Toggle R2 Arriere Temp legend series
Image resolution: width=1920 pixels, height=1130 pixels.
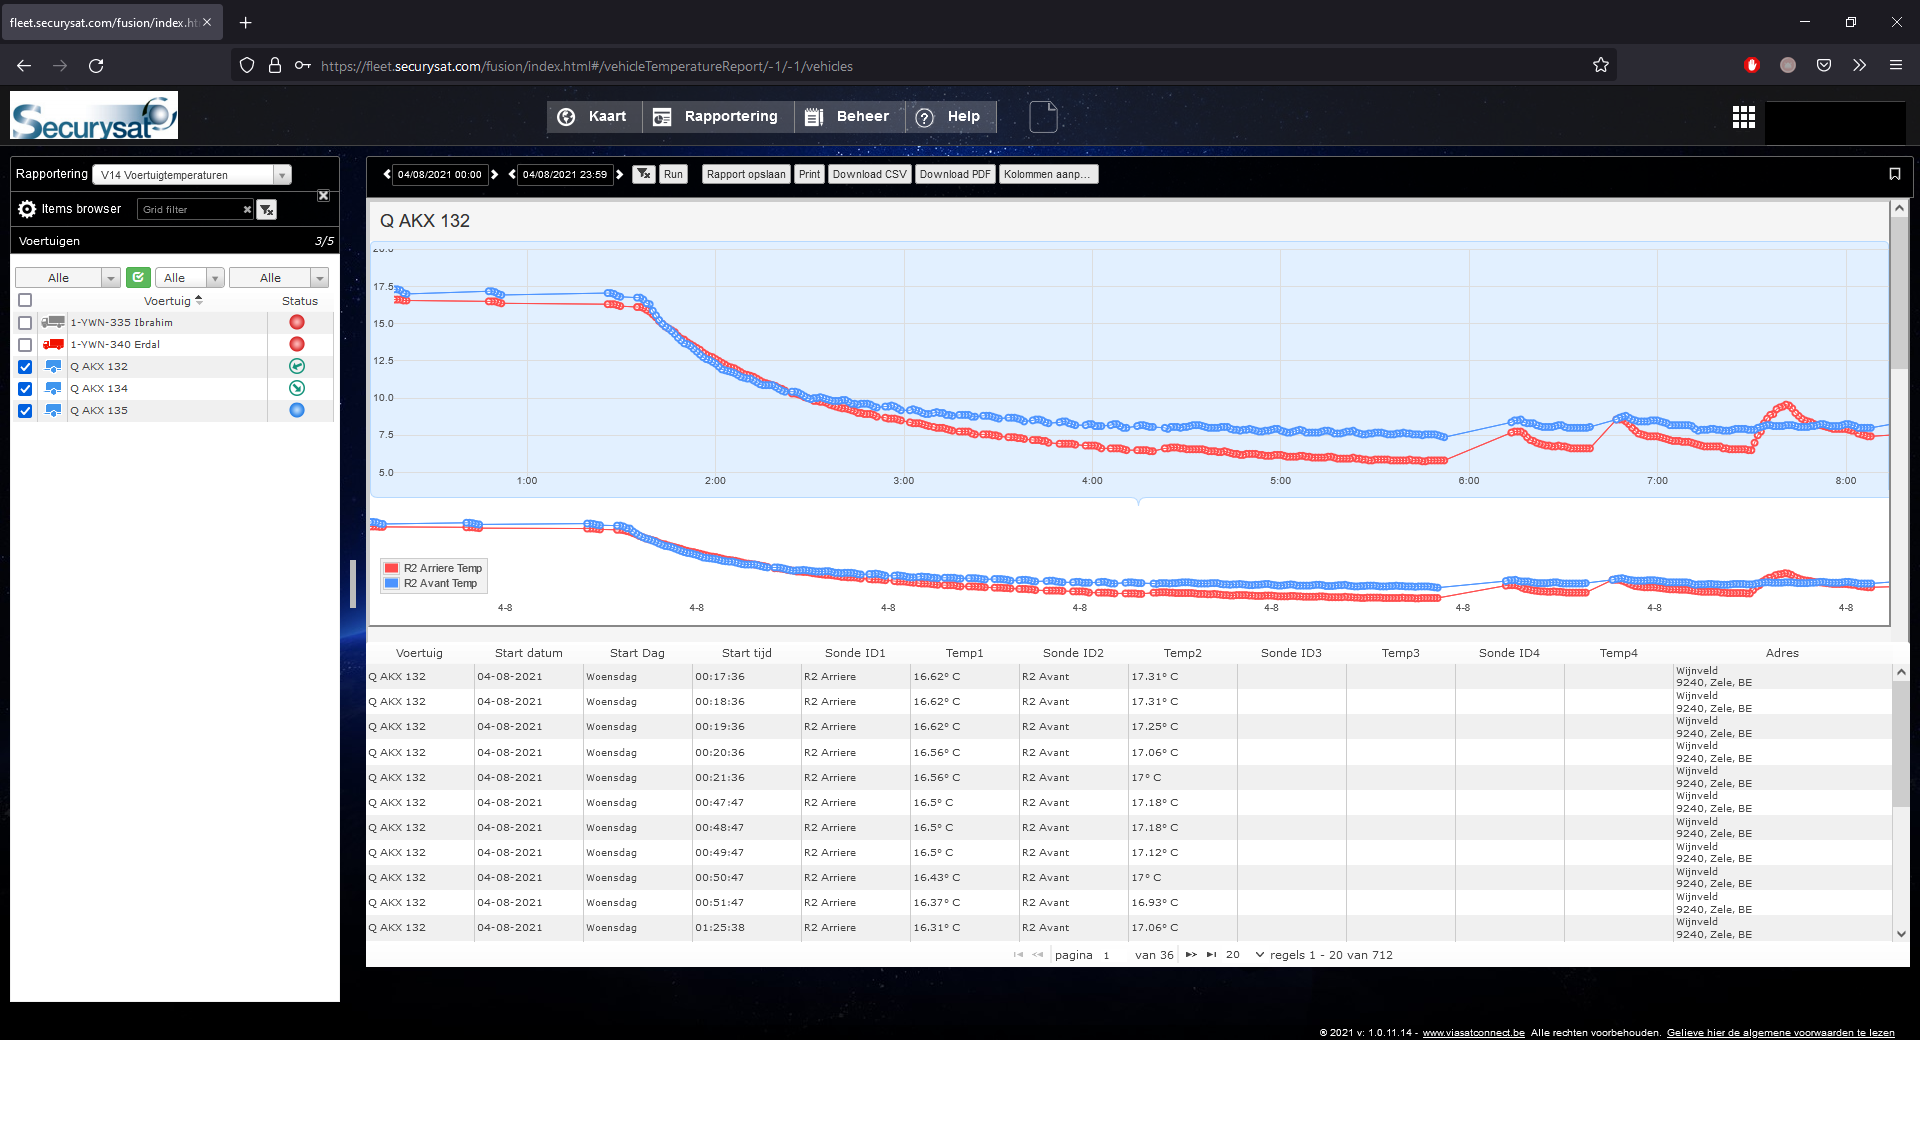[x=433, y=568]
